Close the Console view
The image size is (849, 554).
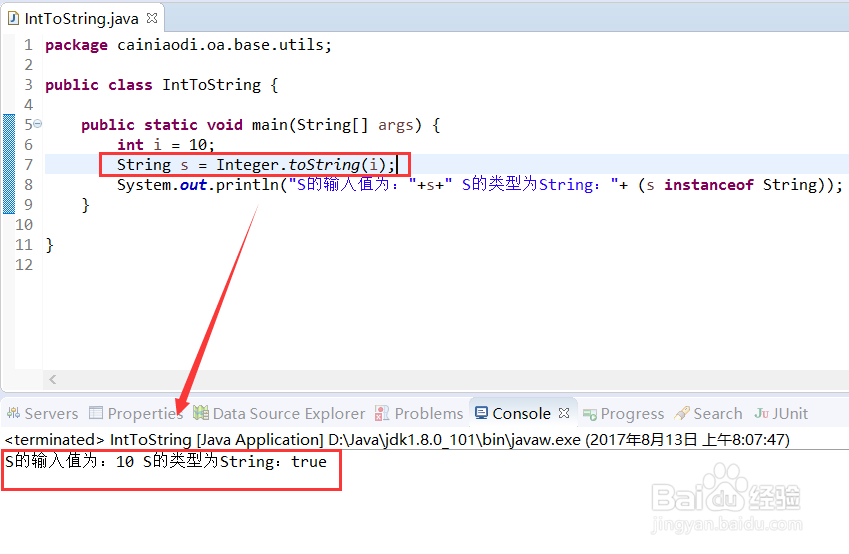pyautogui.click(x=564, y=413)
